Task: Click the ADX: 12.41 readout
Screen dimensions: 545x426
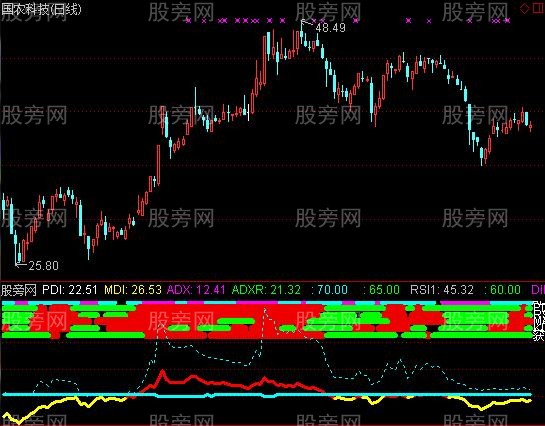Action: click(x=196, y=289)
